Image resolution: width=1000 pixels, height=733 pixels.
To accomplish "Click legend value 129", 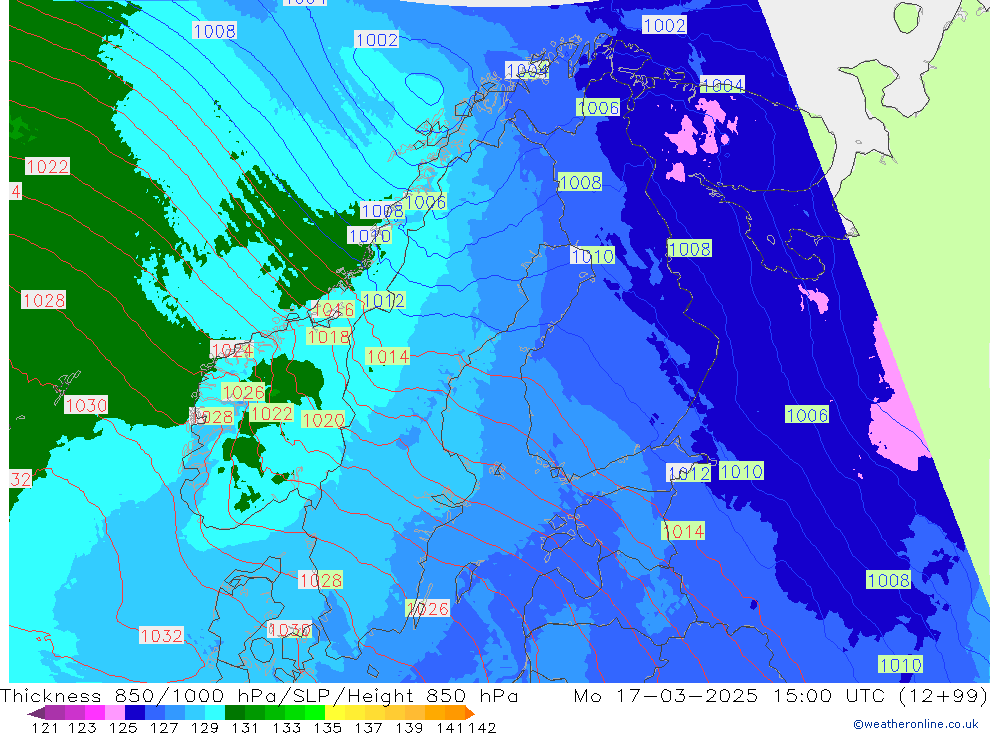I will 205,728.
